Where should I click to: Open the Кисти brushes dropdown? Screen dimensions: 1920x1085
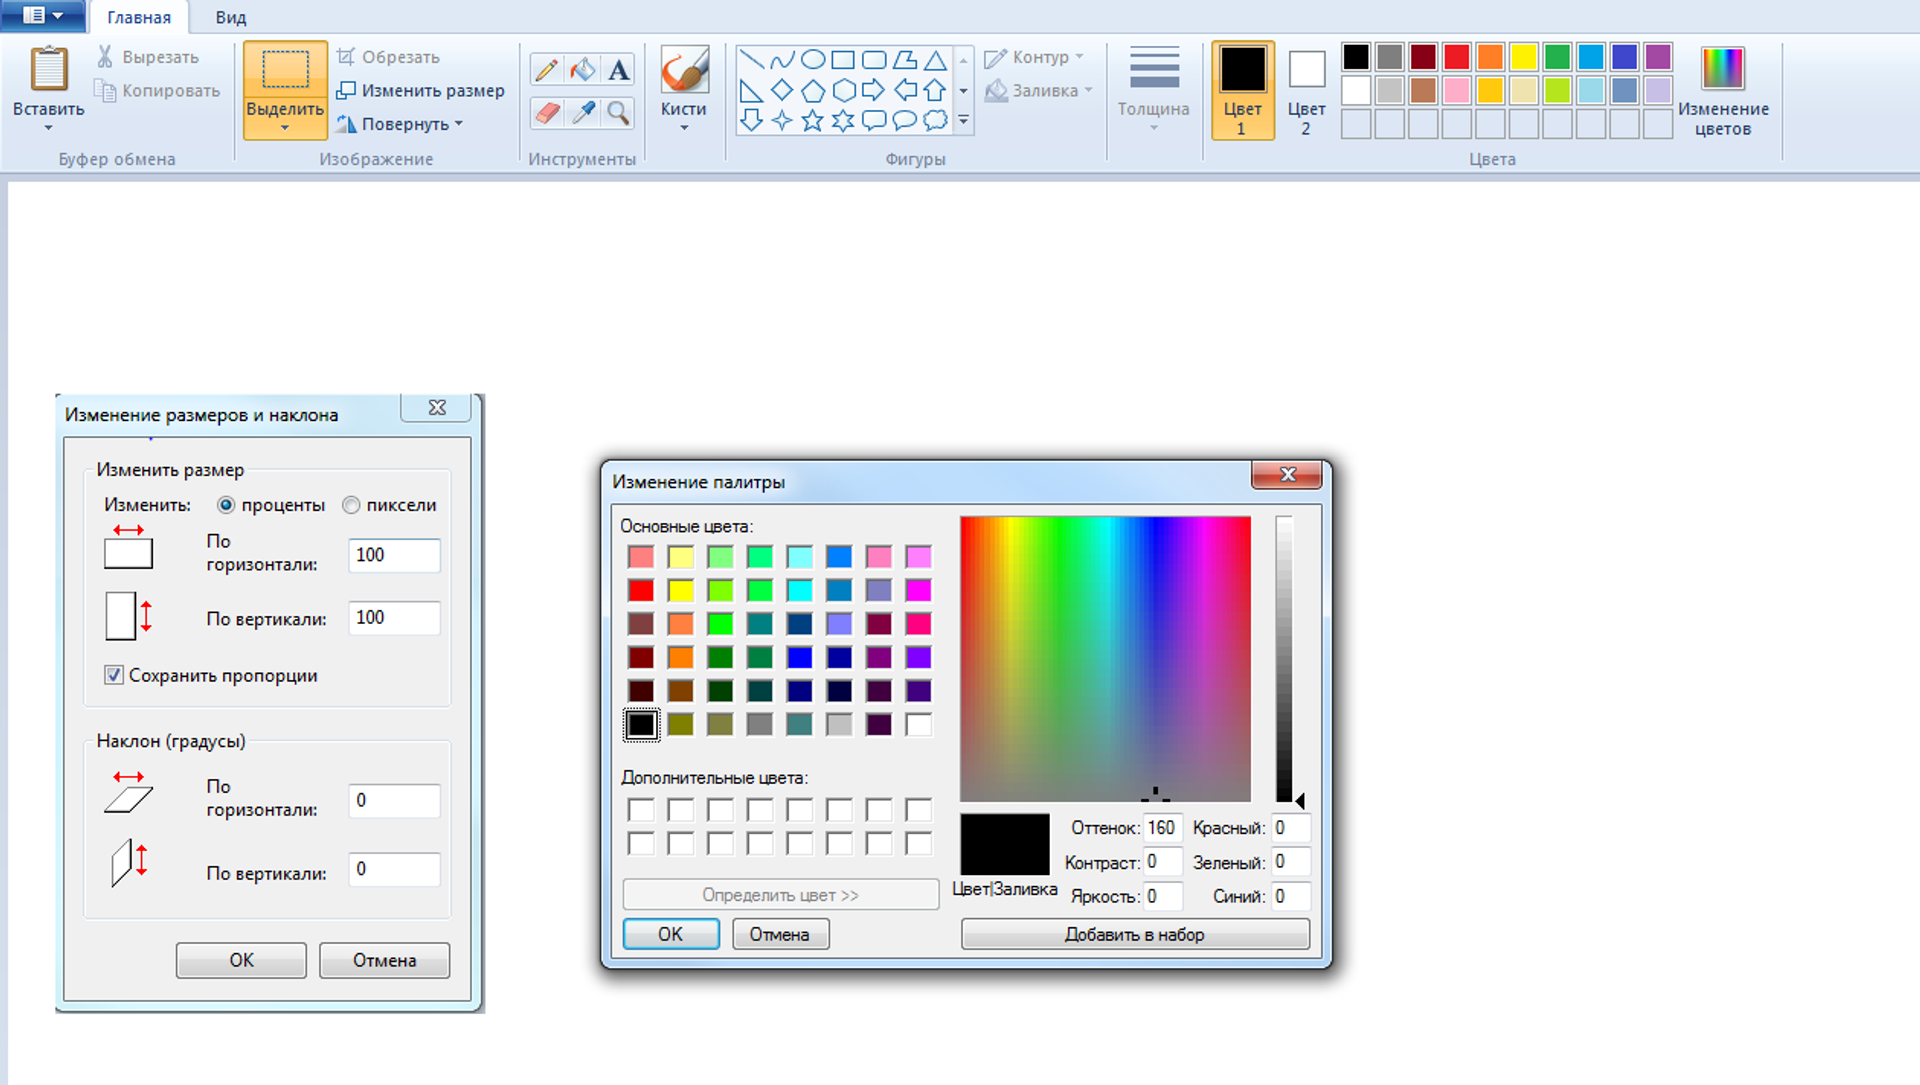[684, 128]
